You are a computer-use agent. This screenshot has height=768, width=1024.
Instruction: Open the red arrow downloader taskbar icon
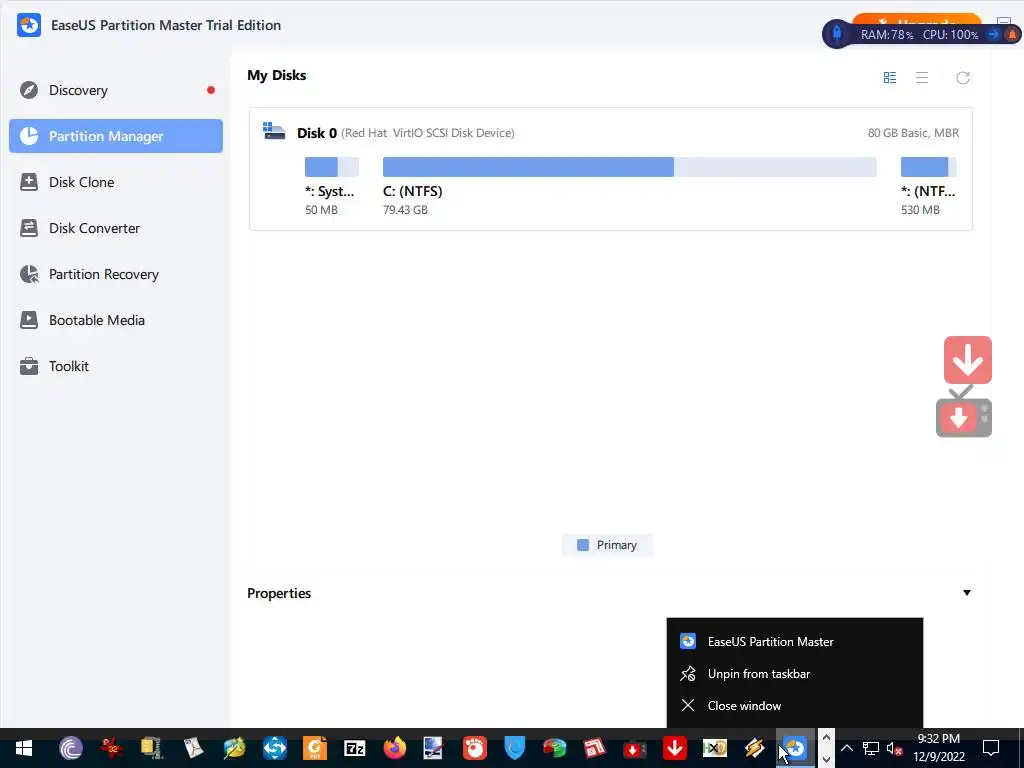[675, 748]
